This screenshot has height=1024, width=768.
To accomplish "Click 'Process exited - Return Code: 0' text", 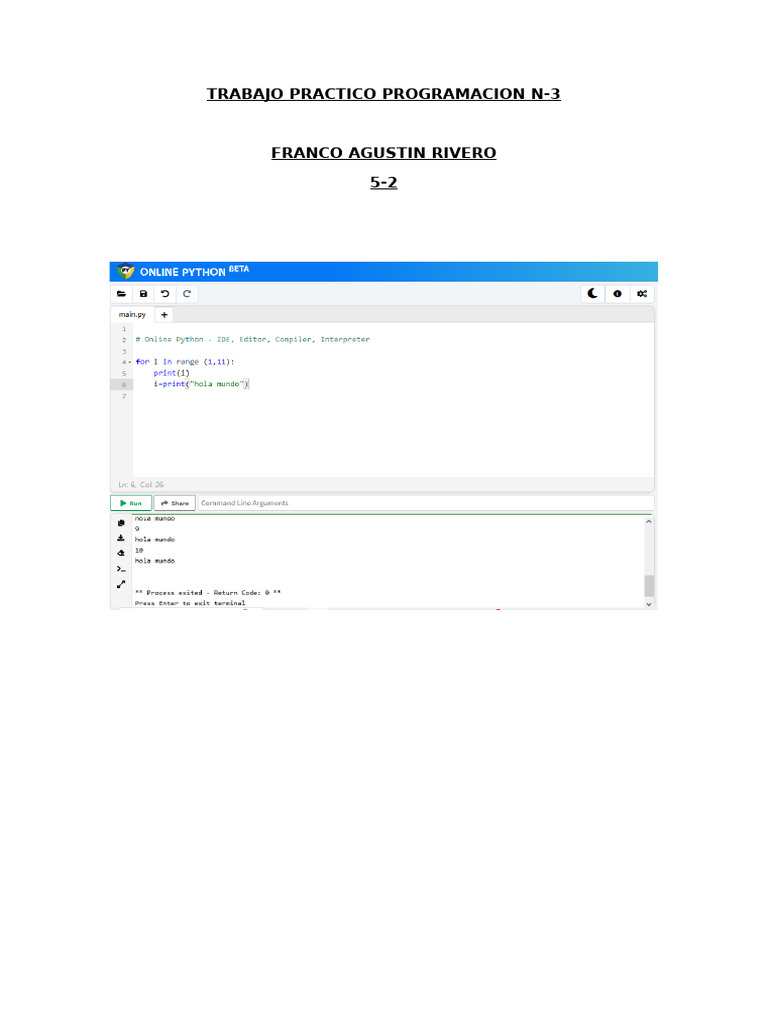I will pos(208,593).
